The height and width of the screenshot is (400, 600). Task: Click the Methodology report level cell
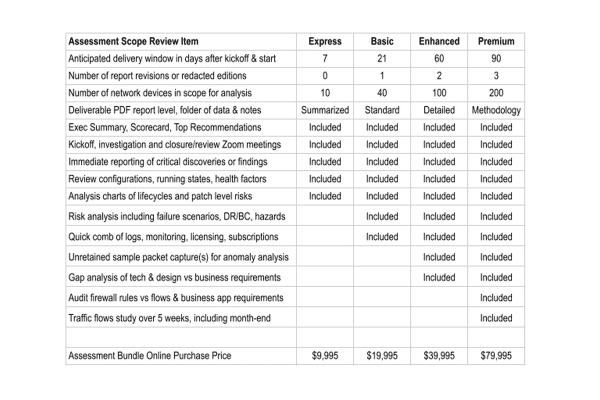496,110
